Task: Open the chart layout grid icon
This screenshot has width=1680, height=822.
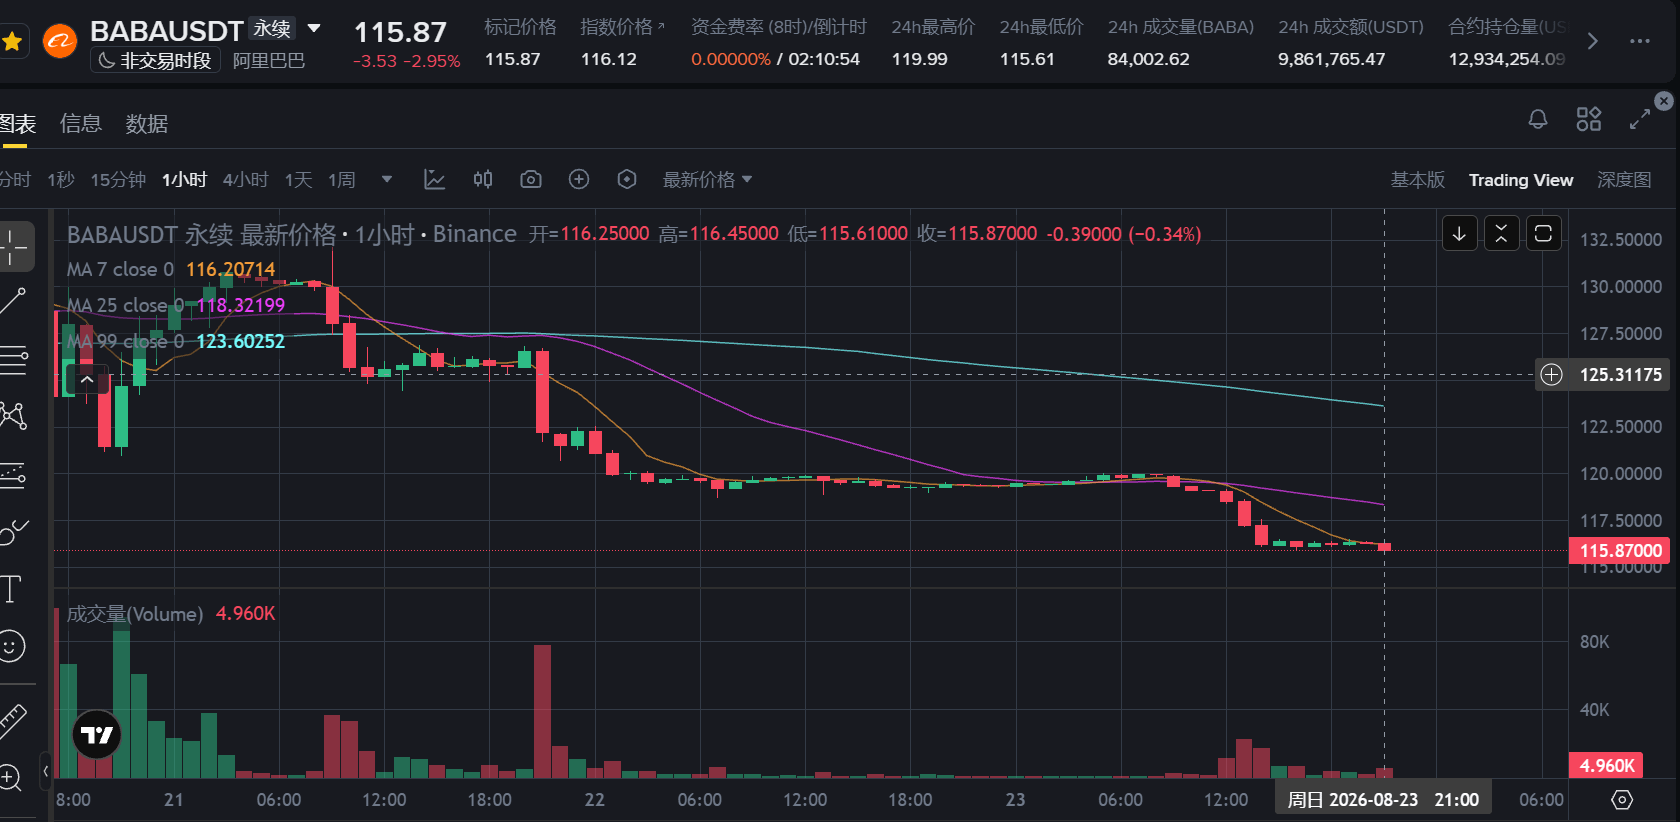Action: pos(1589,120)
